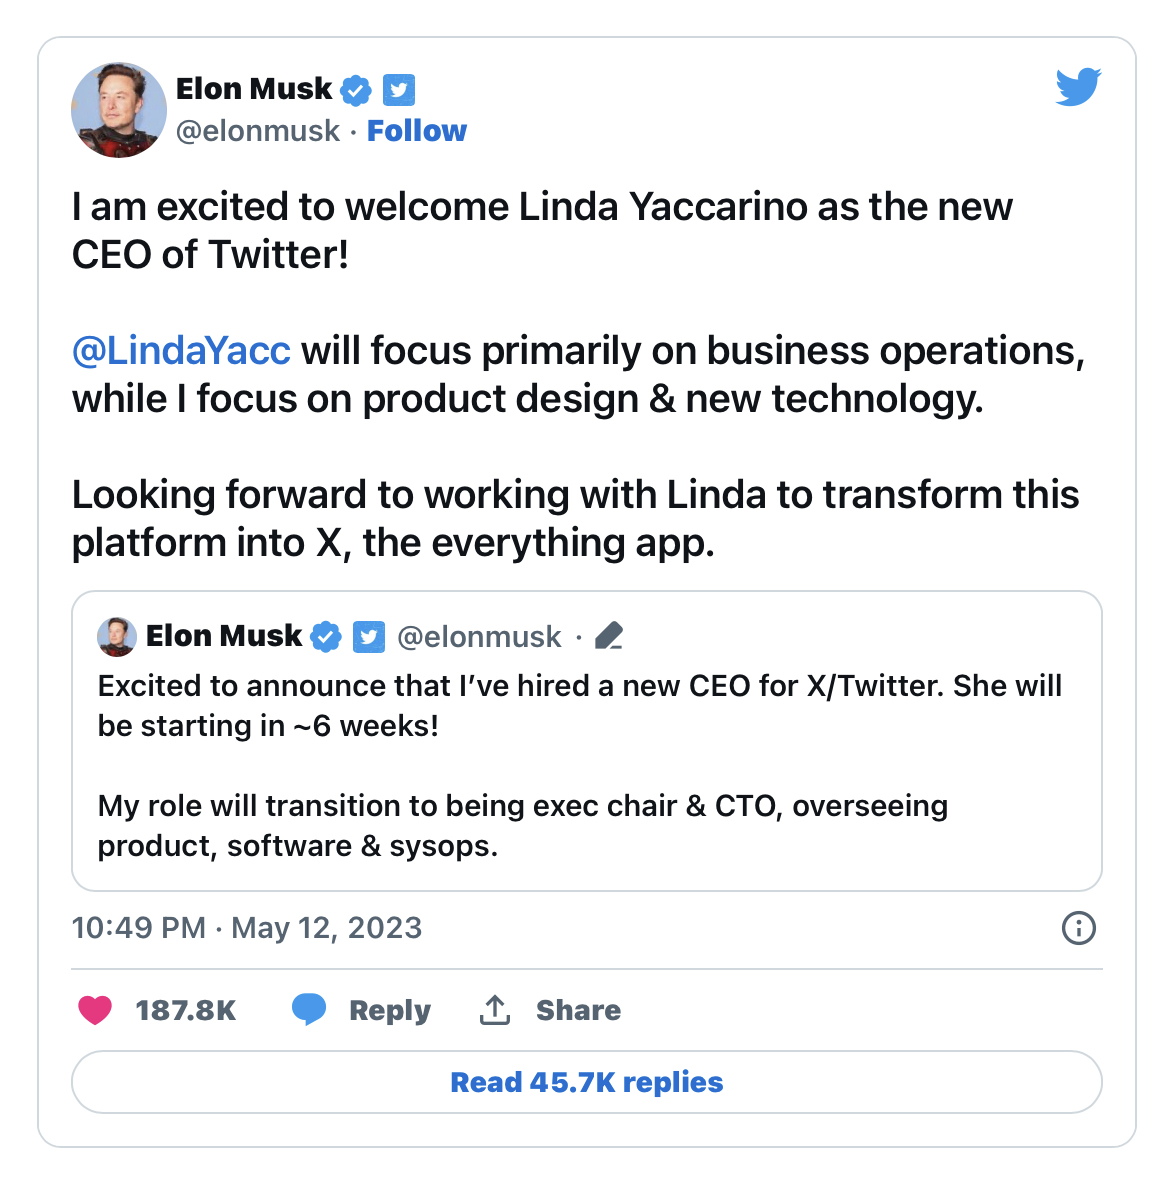Click the blue verified badge beside main author name
Screen dimensions: 1176x1188
356,90
